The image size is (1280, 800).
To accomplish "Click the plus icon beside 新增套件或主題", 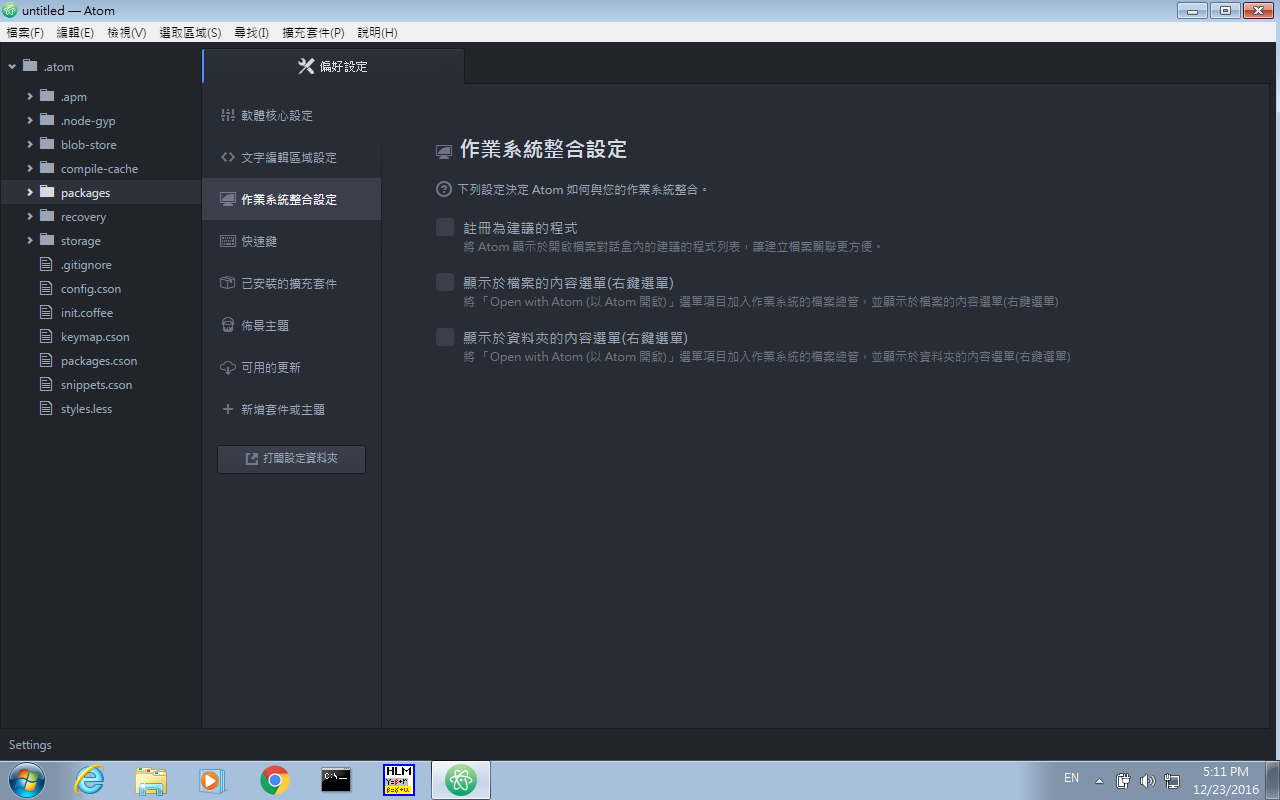I will pos(228,409).
